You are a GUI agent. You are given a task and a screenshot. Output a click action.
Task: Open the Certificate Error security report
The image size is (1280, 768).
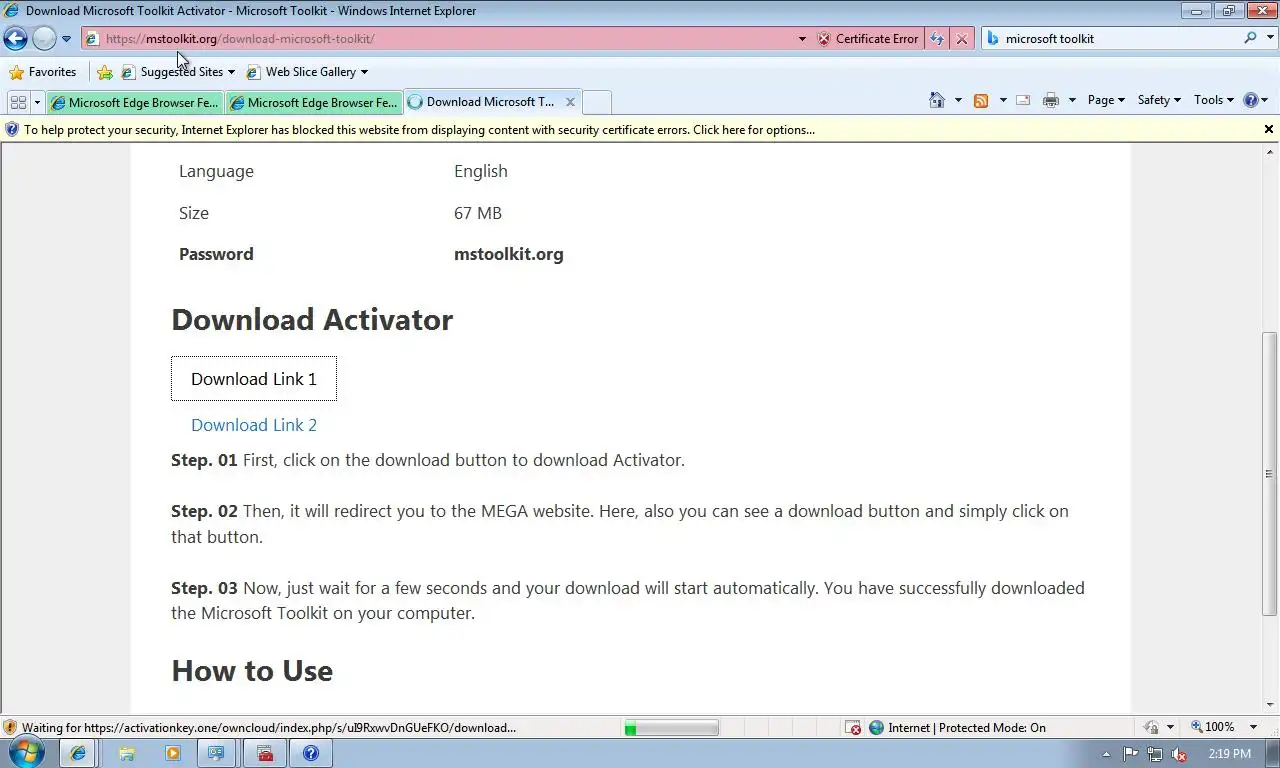tap(868, 39)
